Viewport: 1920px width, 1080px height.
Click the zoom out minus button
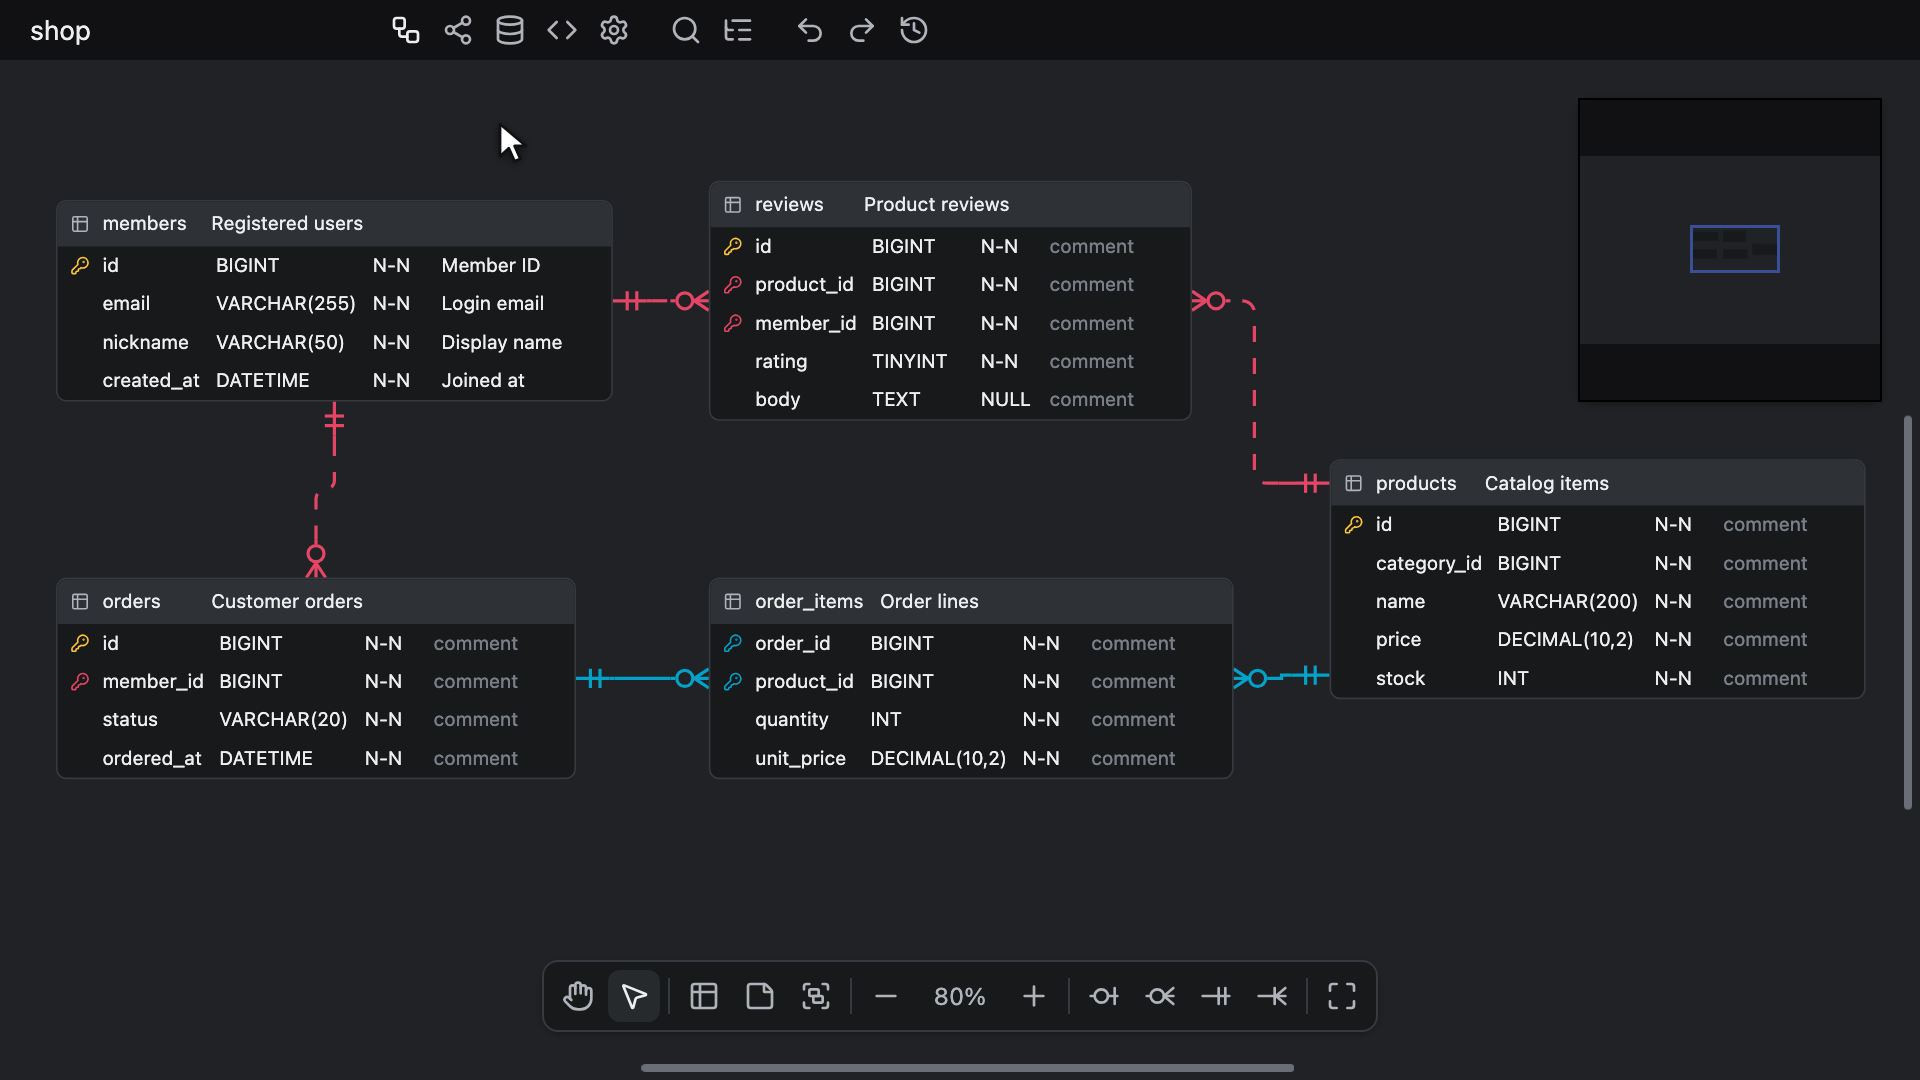886,996
